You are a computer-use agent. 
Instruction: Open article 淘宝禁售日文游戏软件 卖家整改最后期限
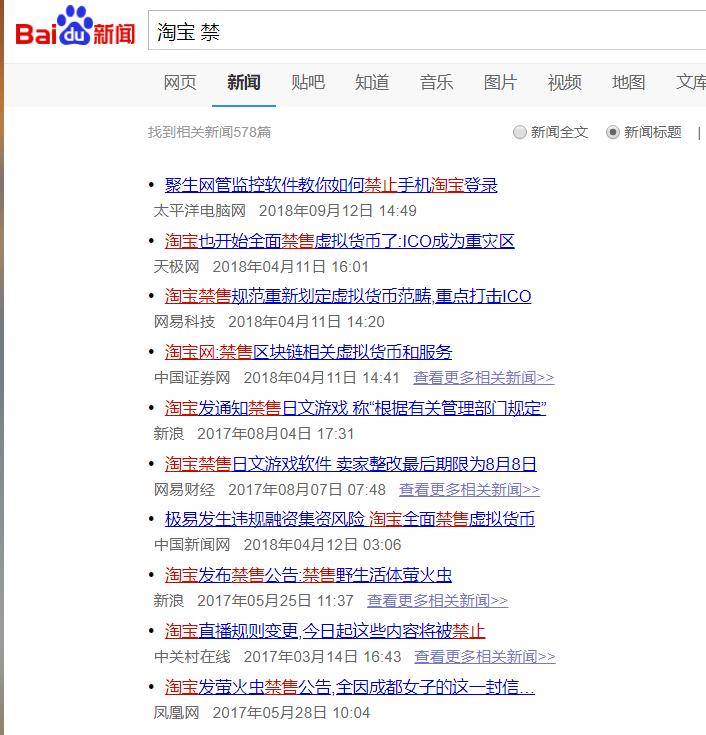coord(351,464)
